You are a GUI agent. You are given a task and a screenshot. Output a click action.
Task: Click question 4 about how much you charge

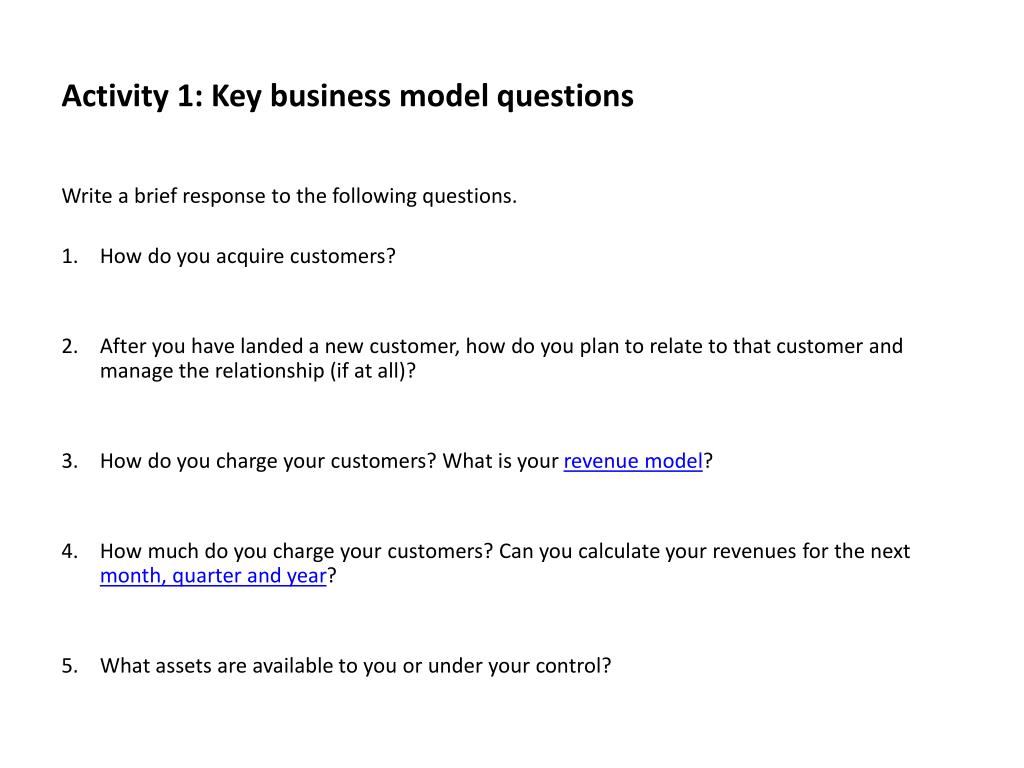pyautogui.click(x=505, y=564)
